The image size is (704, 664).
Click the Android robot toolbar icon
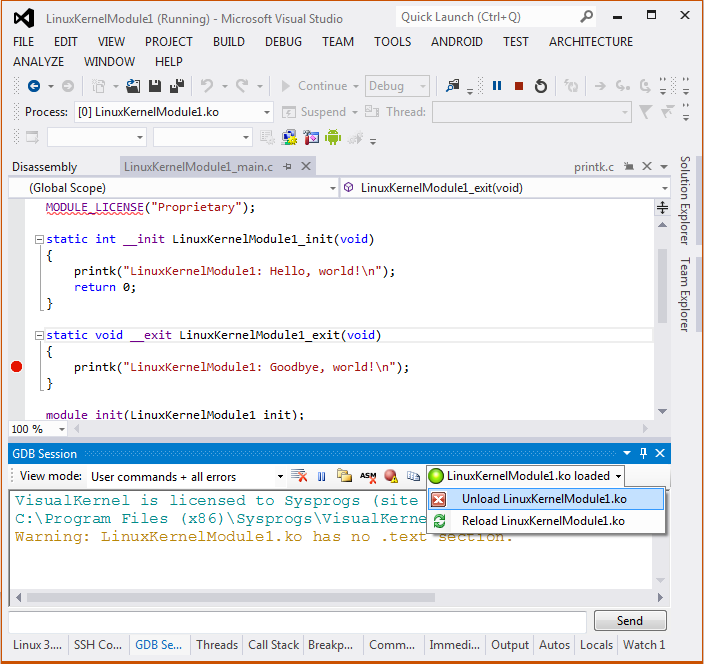333,137
